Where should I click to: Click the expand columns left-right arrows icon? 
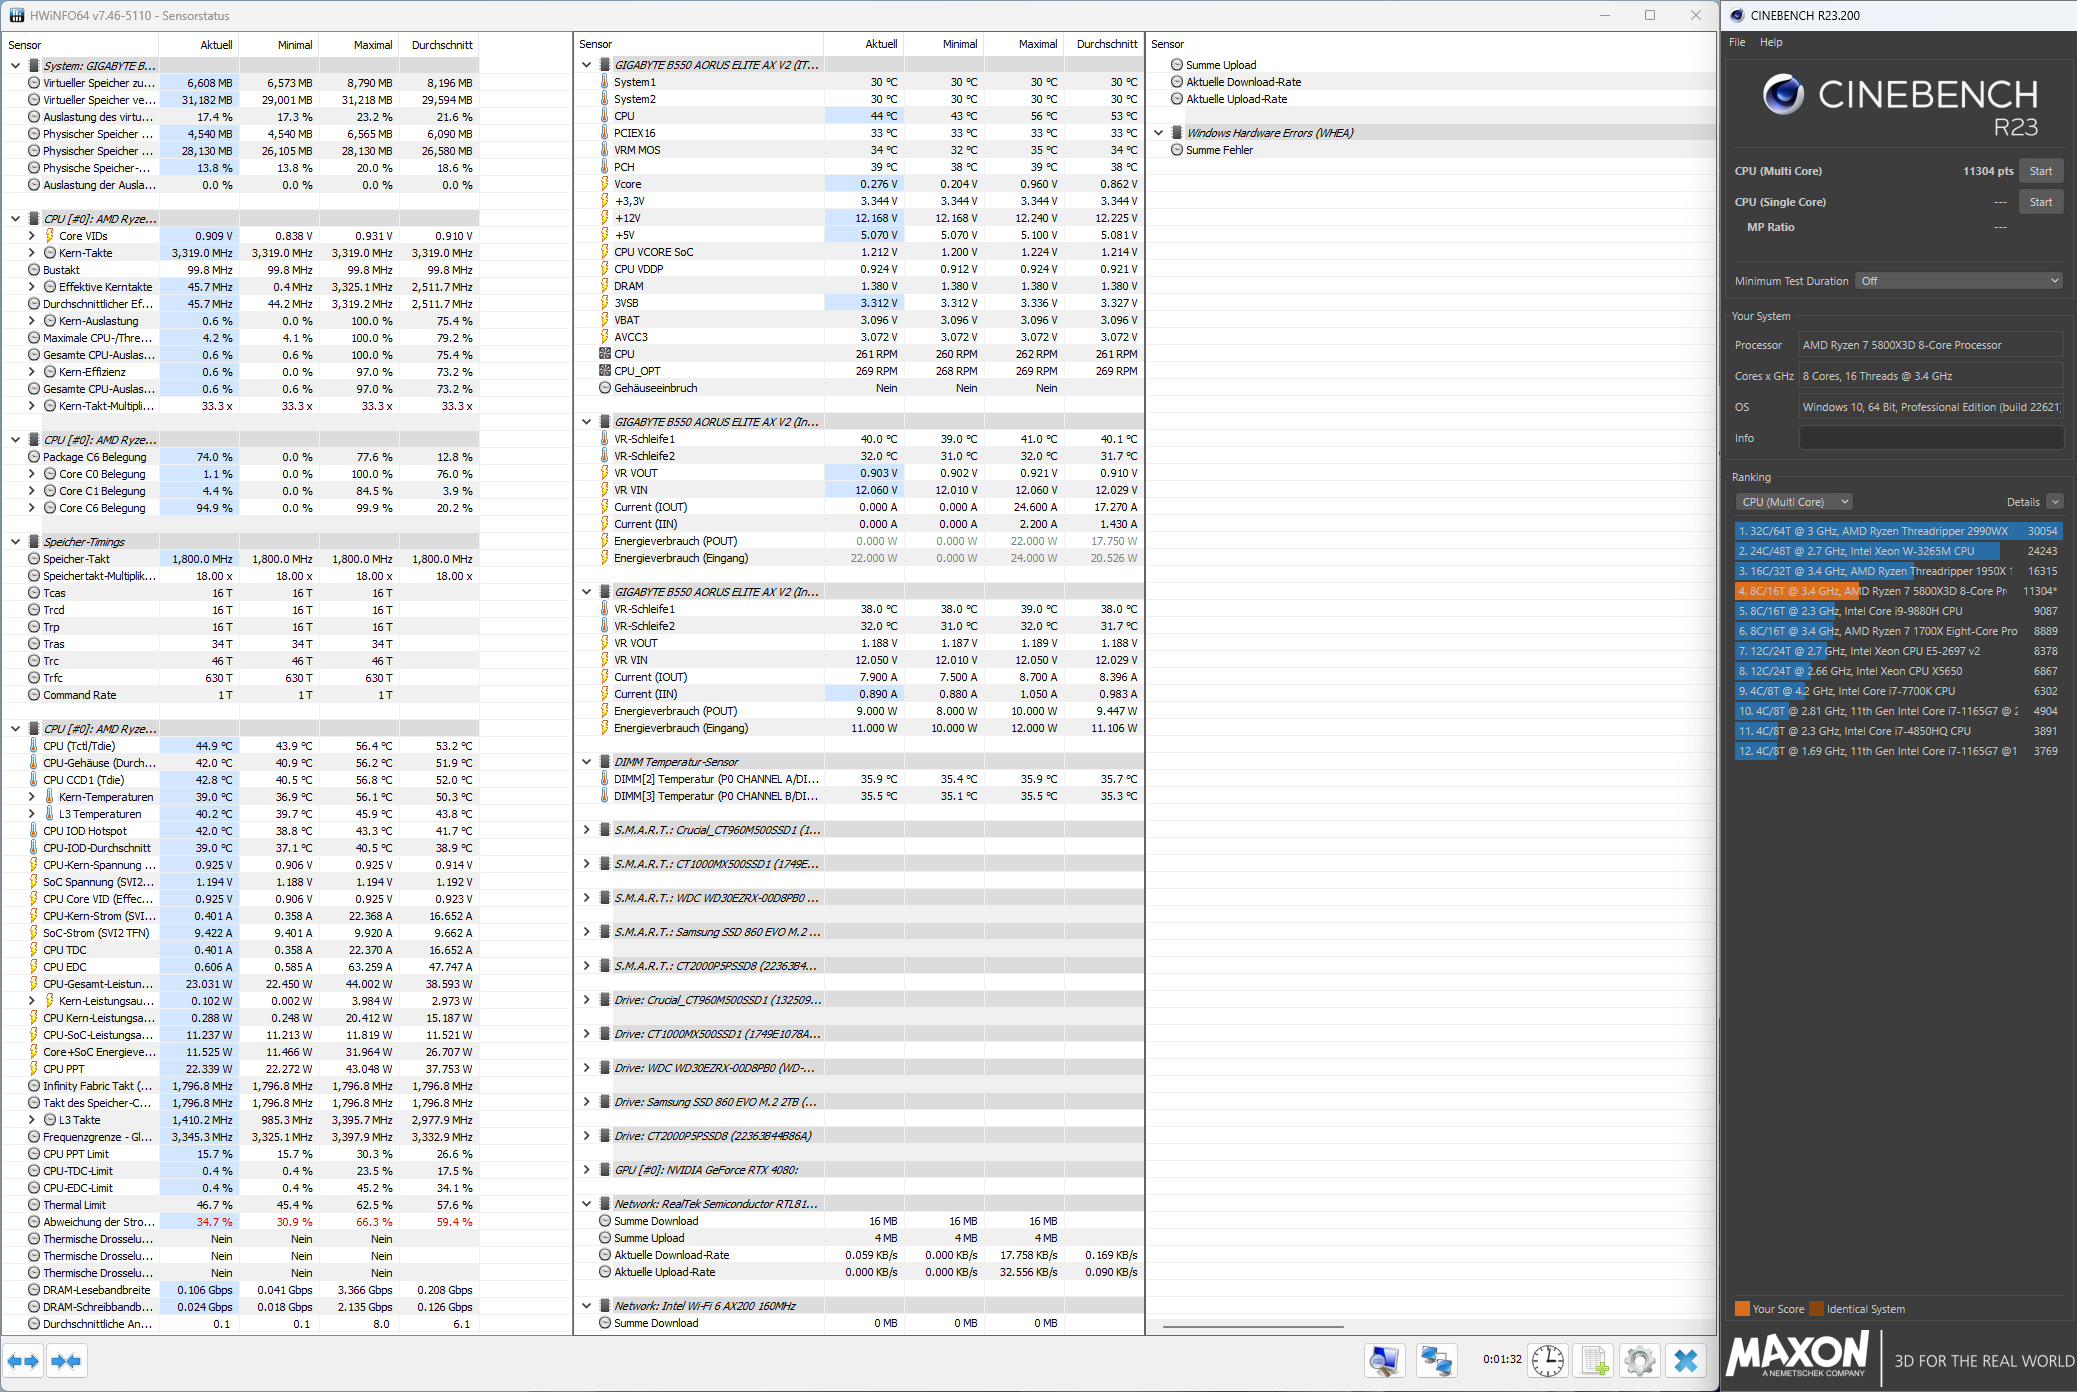[x=23, y=1361]
